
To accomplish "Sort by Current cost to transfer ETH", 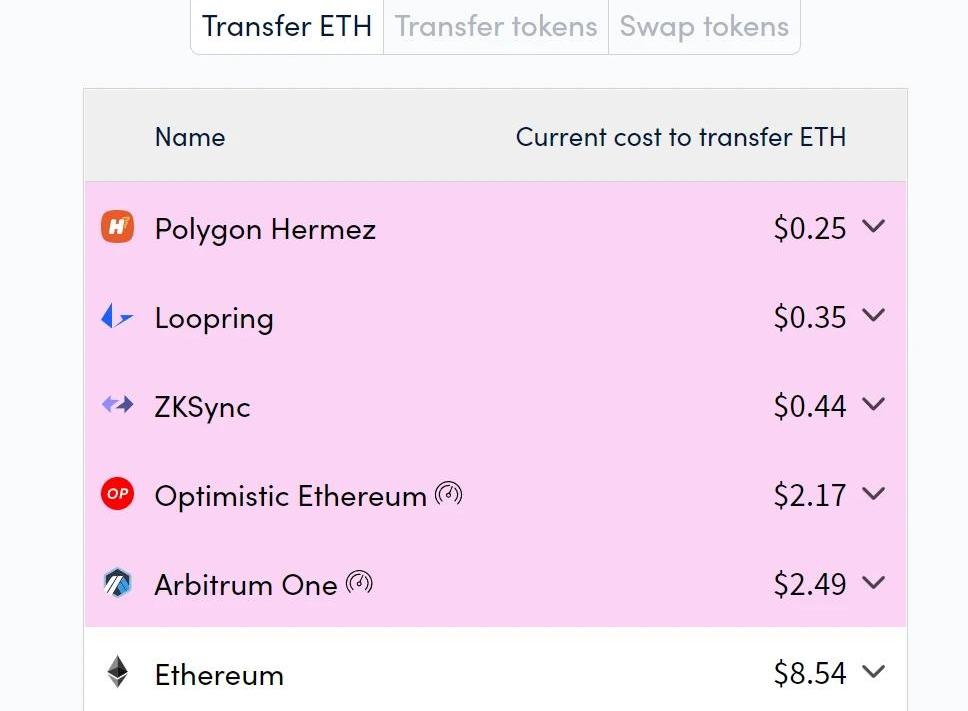I will point(680,137).
